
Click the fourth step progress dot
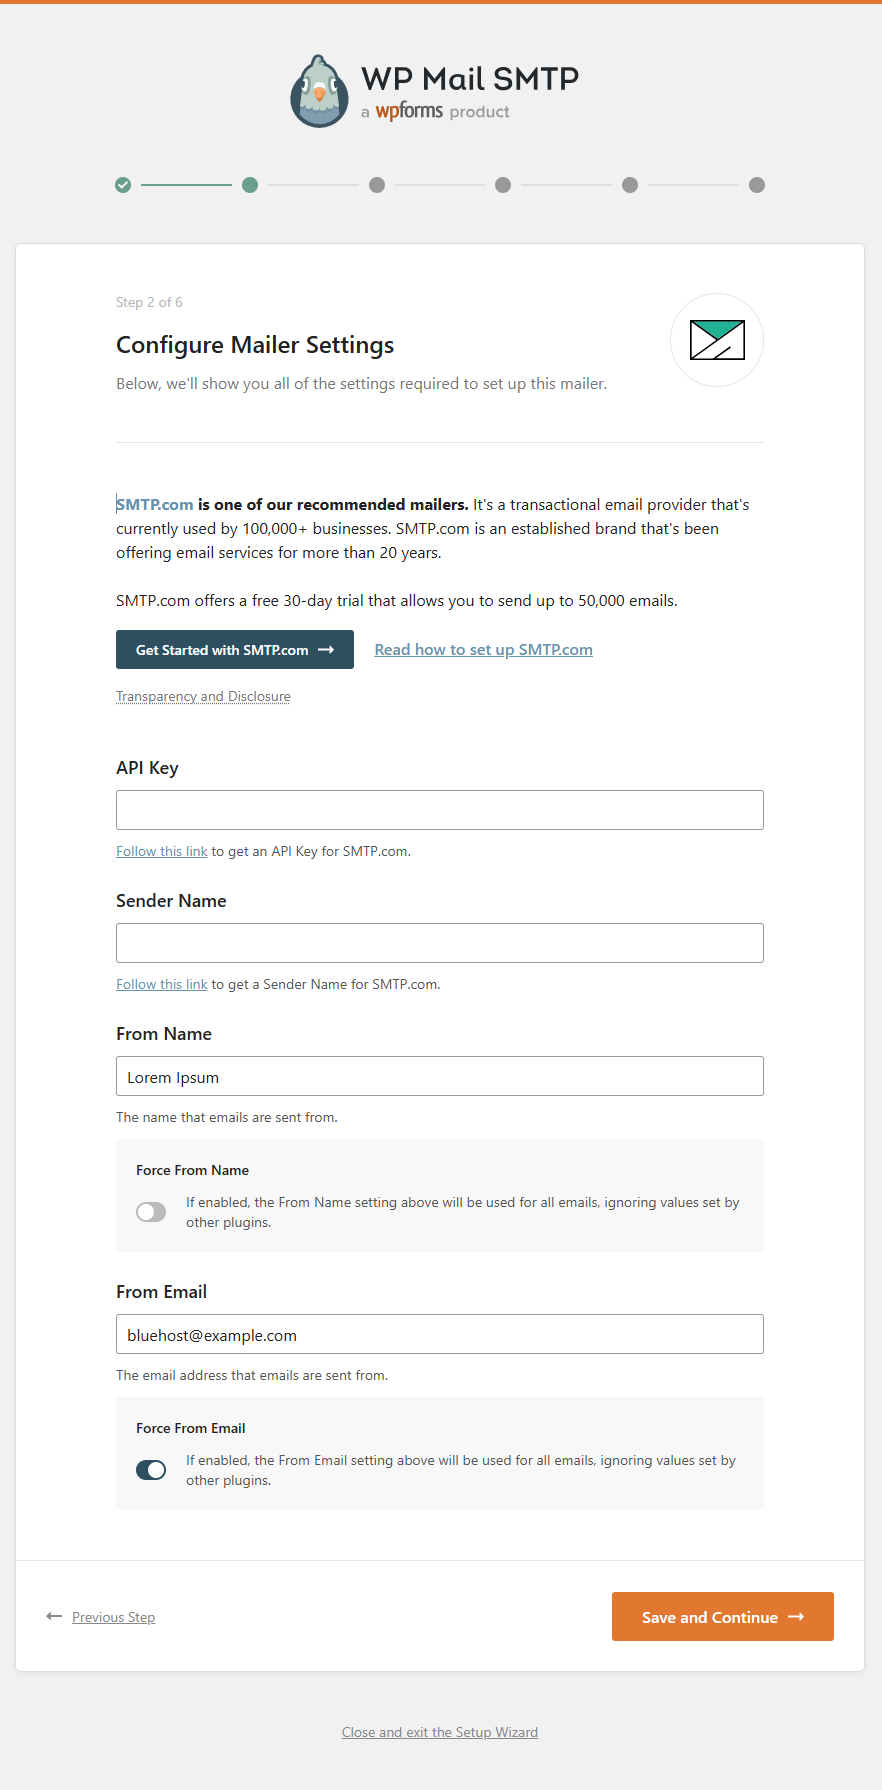pyautogui.click(x=503, y=185)
